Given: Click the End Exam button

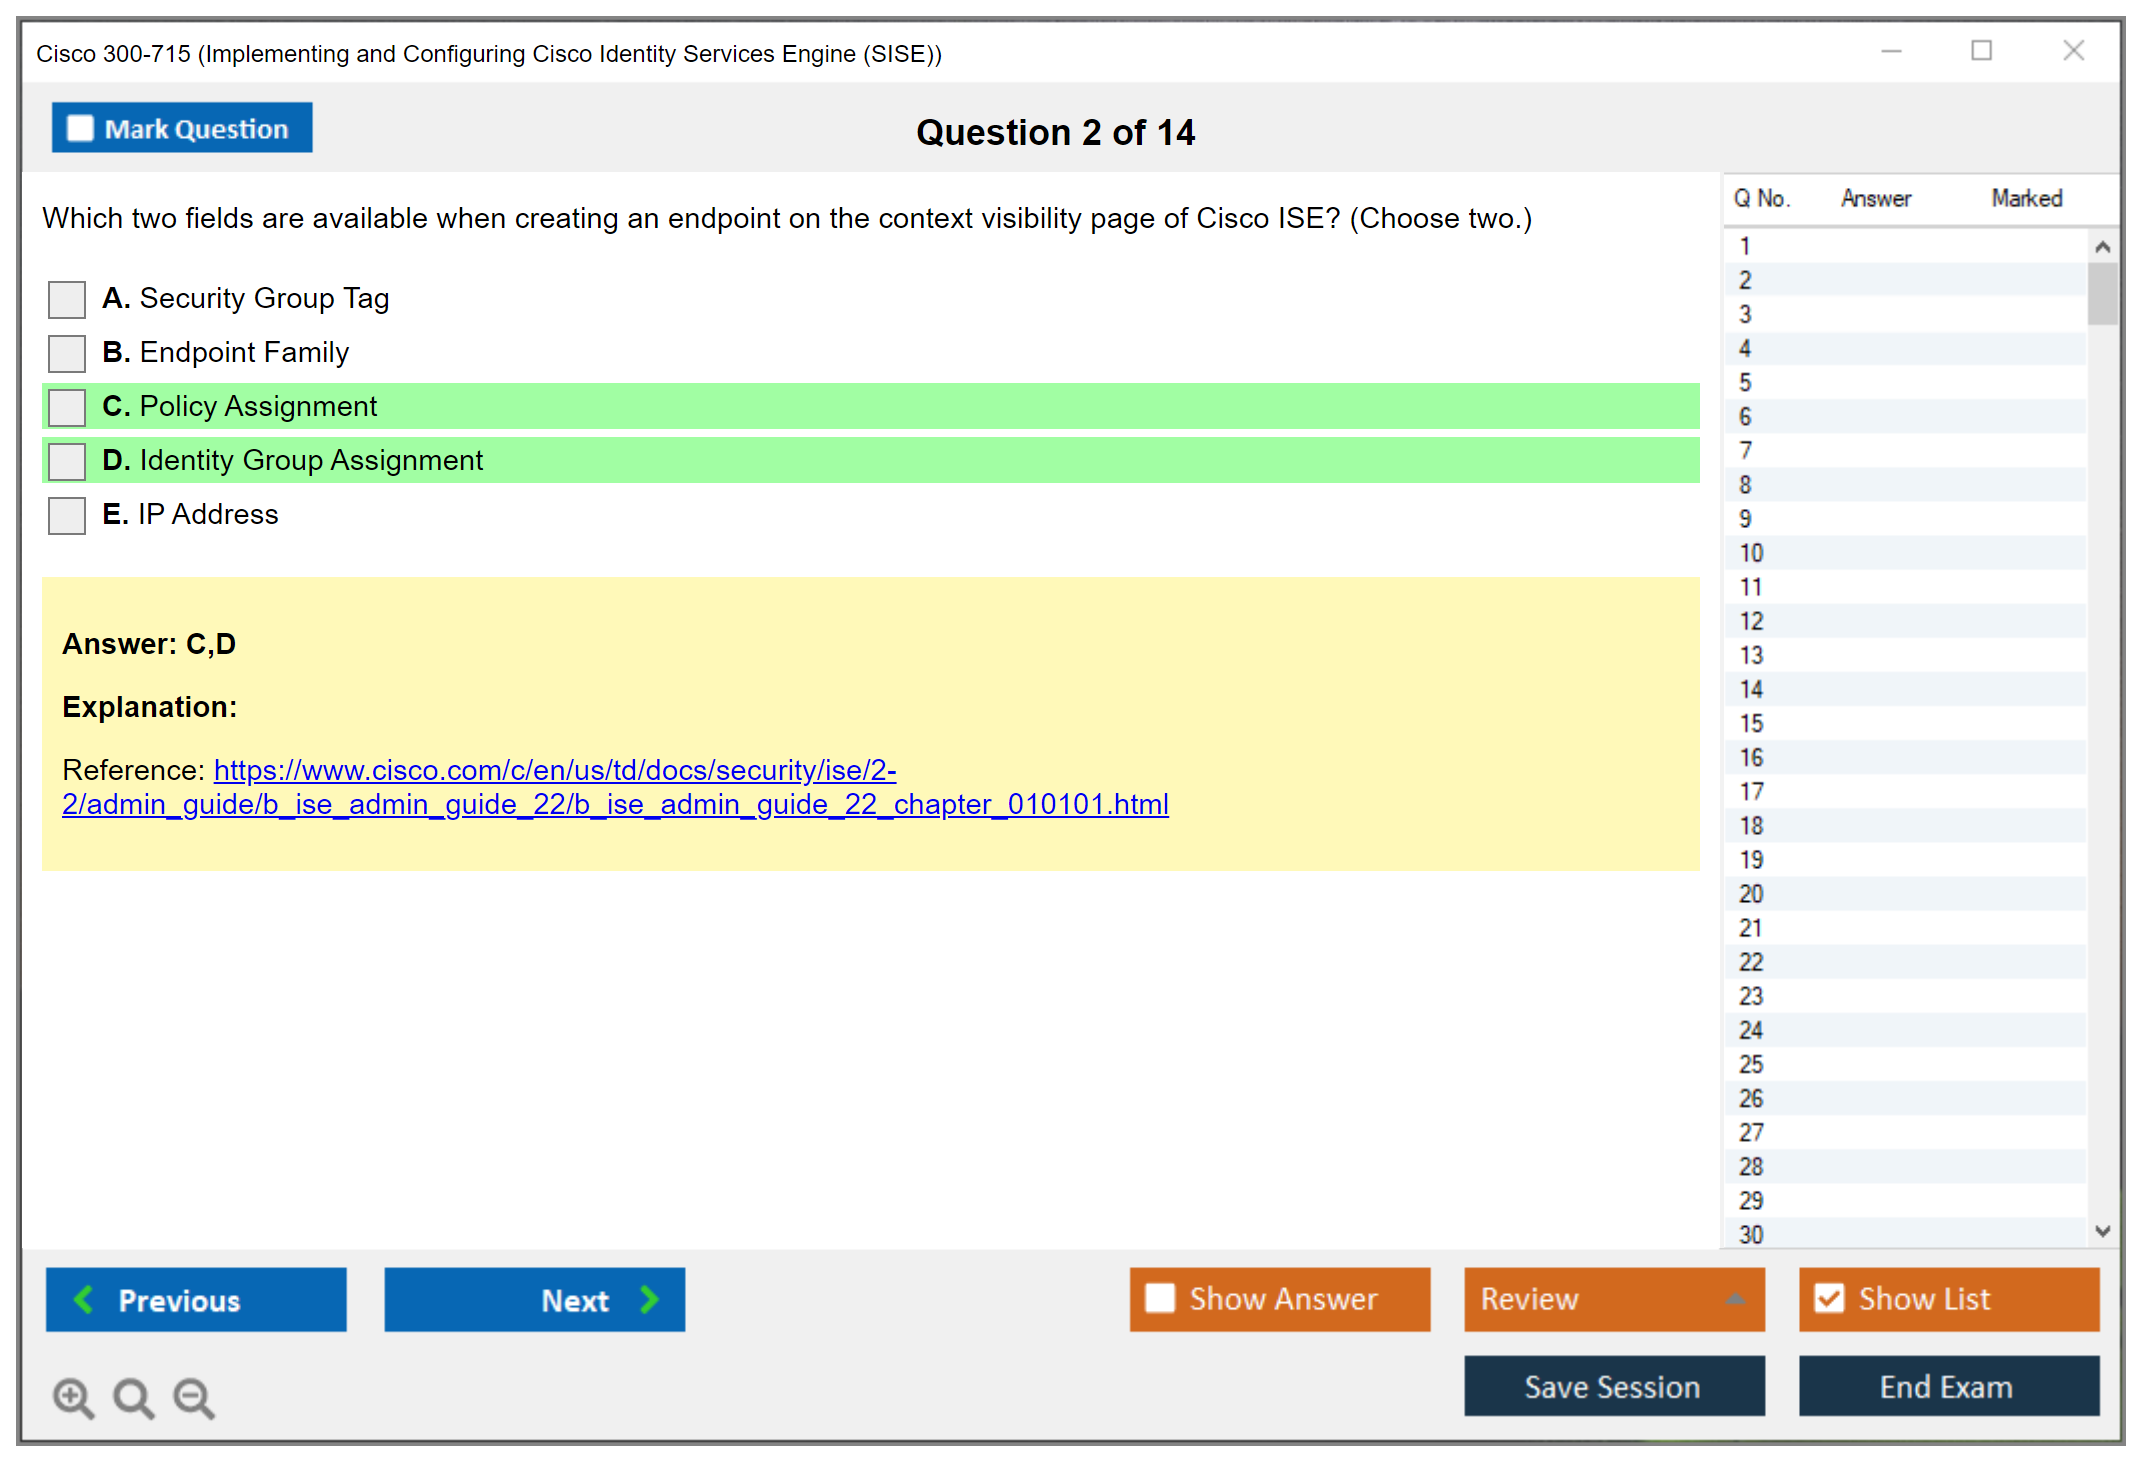Looking at the screenshot, I should point(1947,1386).
